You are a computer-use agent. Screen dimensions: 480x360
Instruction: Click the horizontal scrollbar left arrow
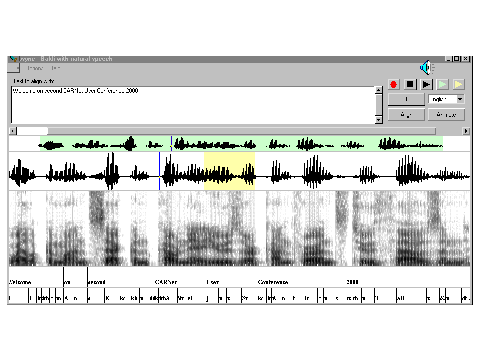12,131
